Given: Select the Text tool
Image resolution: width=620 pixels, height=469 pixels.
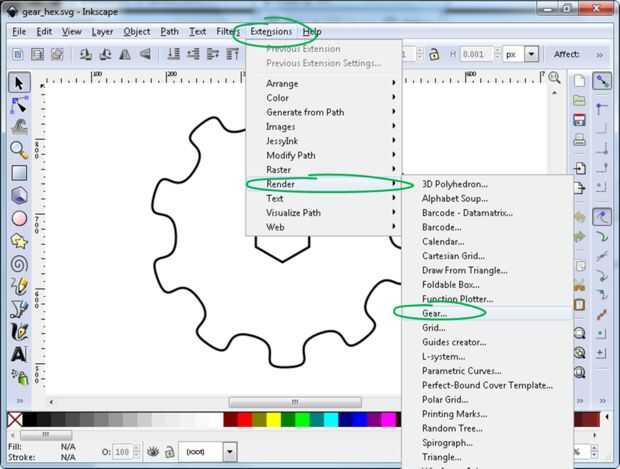Looking at the screenshot, I should pos(19,354).
